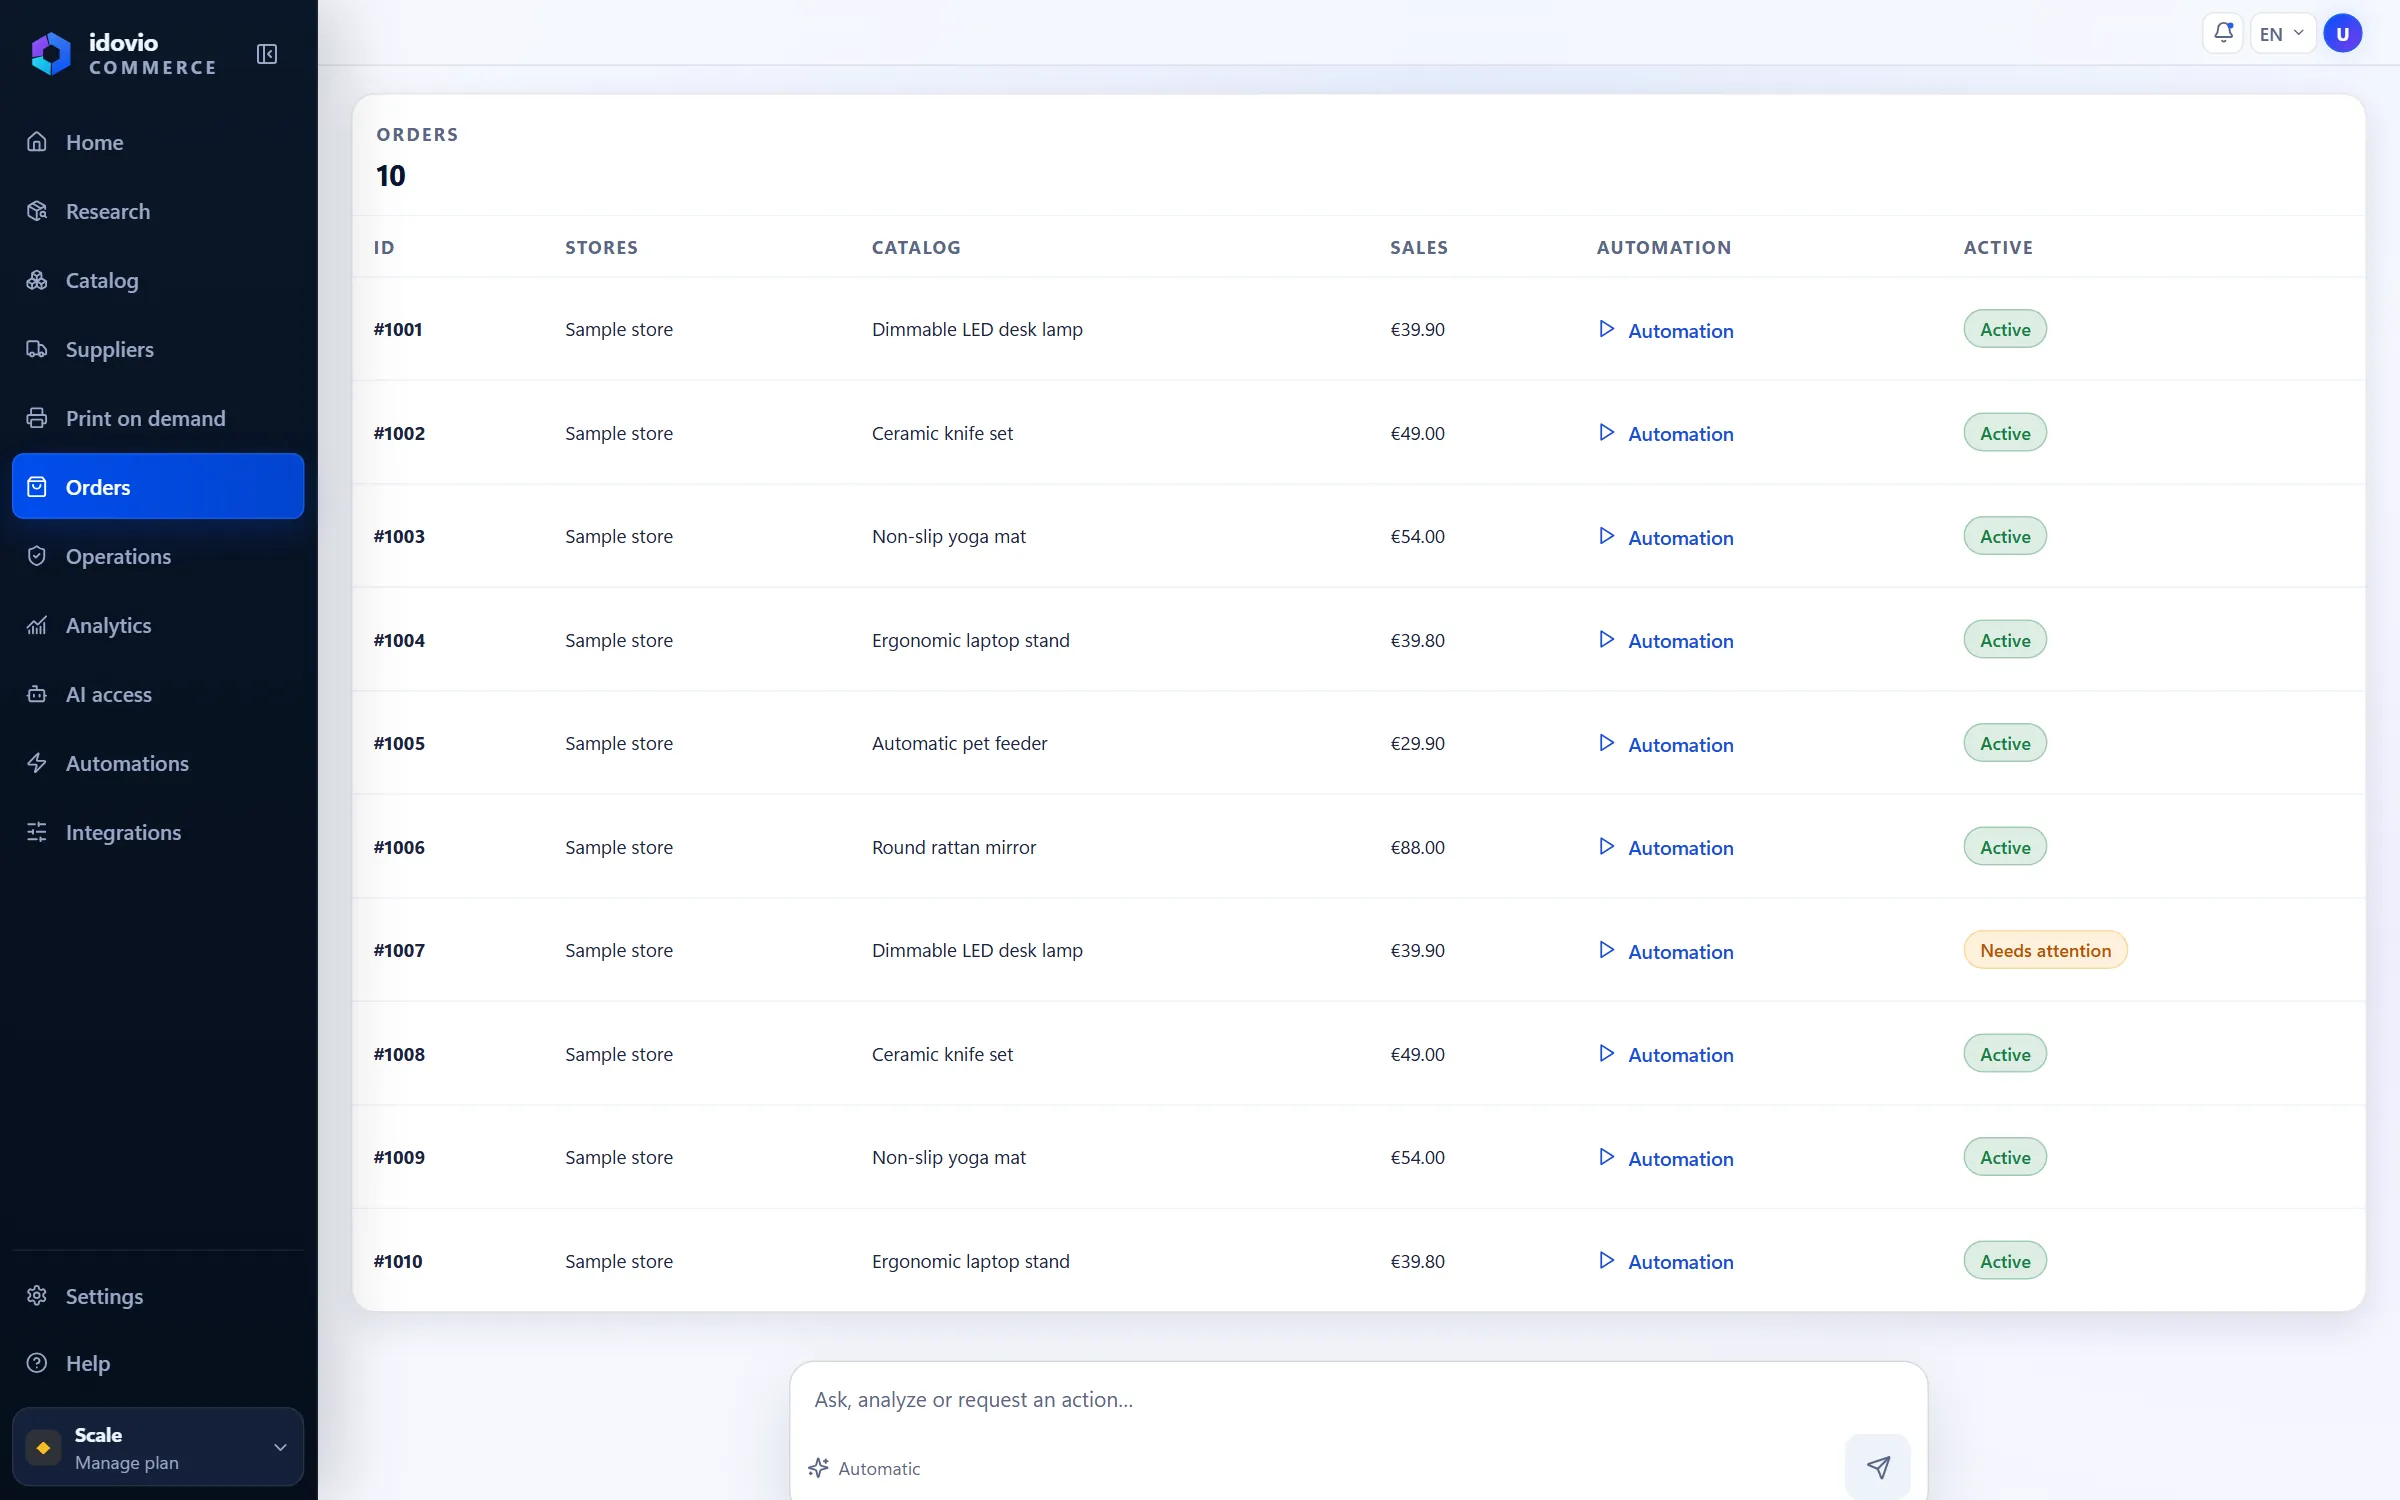
Task: Click the play icon in order #1001 row
Action: point(1606,329)
